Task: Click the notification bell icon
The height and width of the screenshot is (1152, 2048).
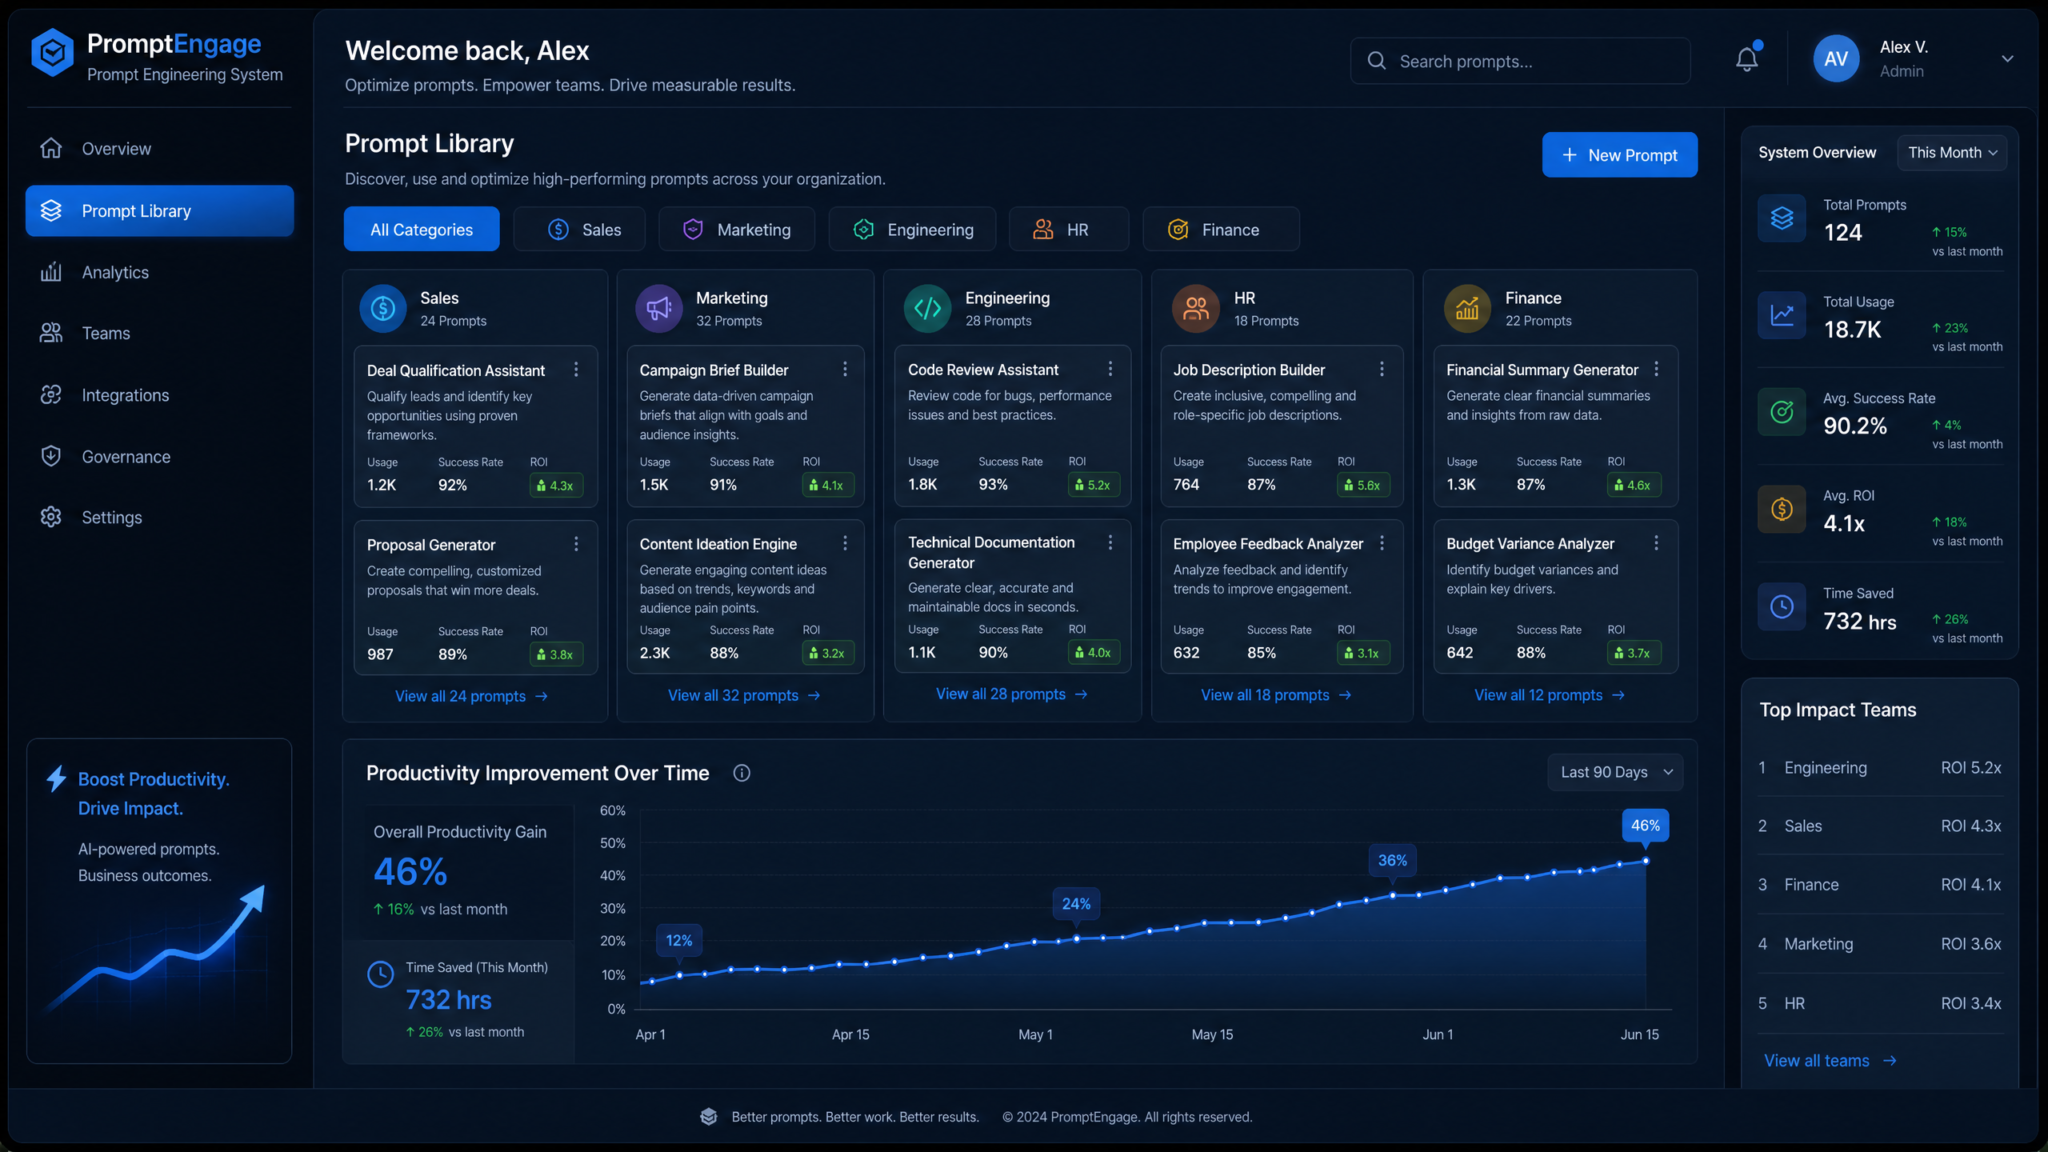Action: coord(1746,60)
